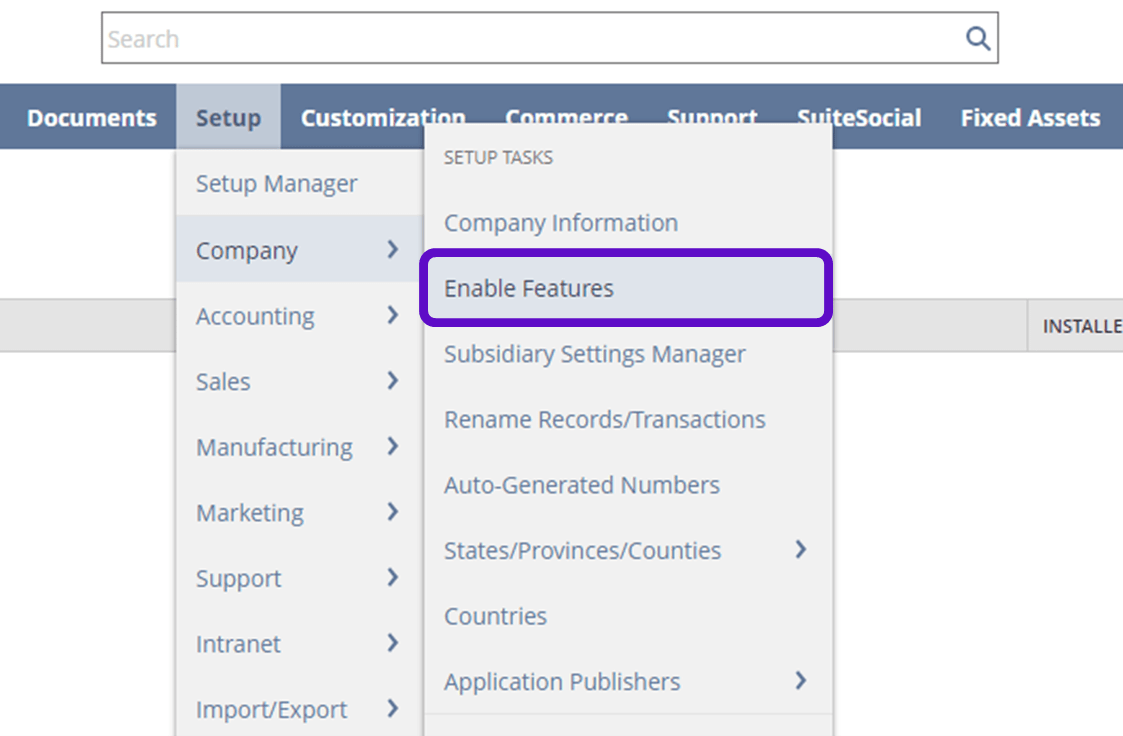
Task: Open the Enable Features page
Action: click(x=528, y=288)
